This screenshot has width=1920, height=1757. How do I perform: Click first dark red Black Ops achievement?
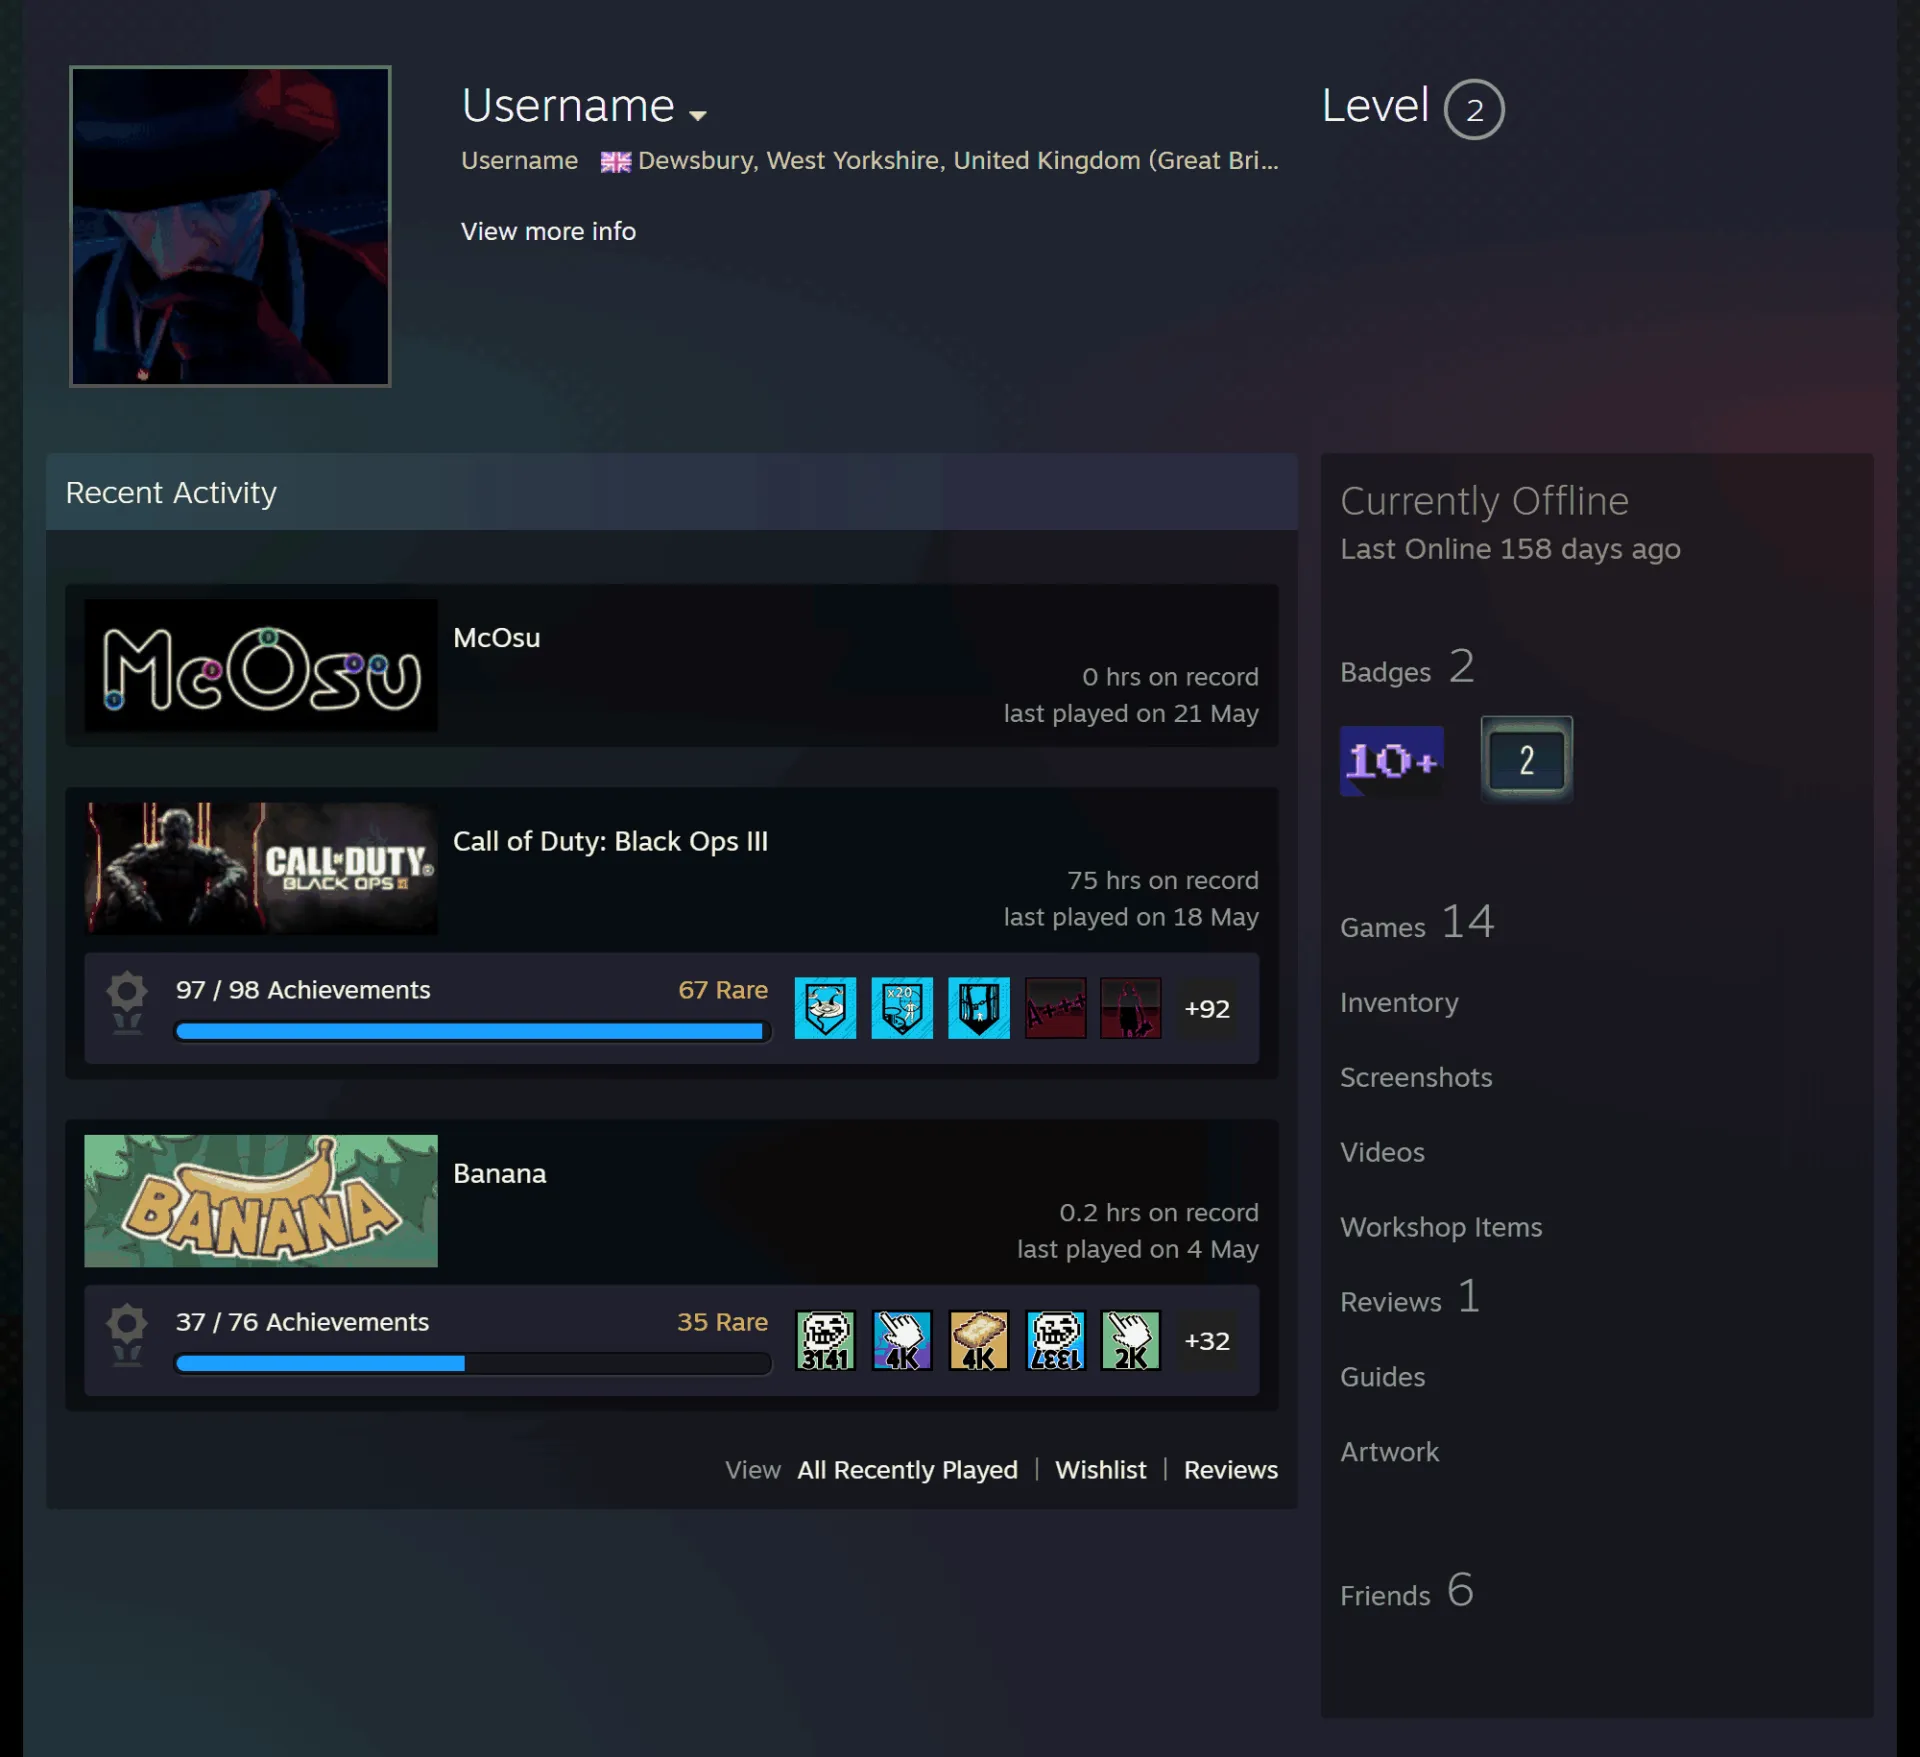(1055, 1008)
